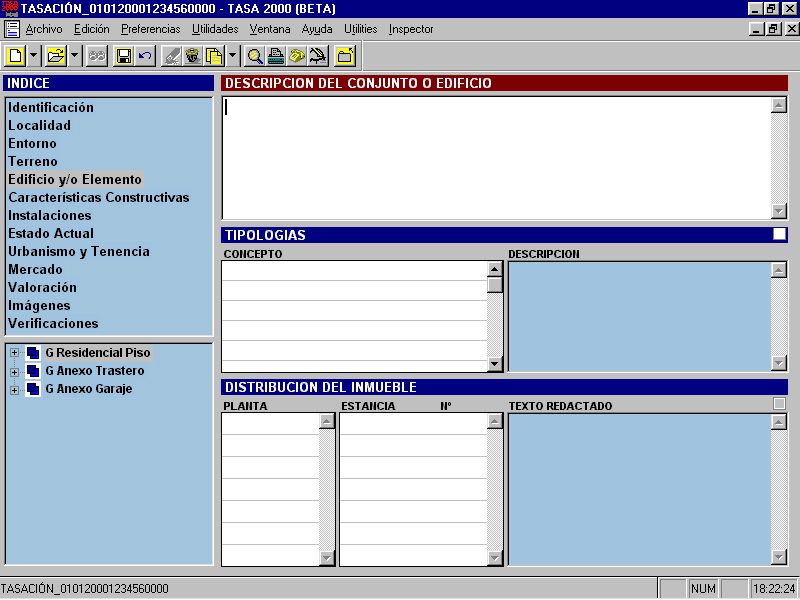Expand the G Residencial Piso tree node
The height and width of the screenshot is (600, 800).
pyautogui.click(x=14, y=353)
